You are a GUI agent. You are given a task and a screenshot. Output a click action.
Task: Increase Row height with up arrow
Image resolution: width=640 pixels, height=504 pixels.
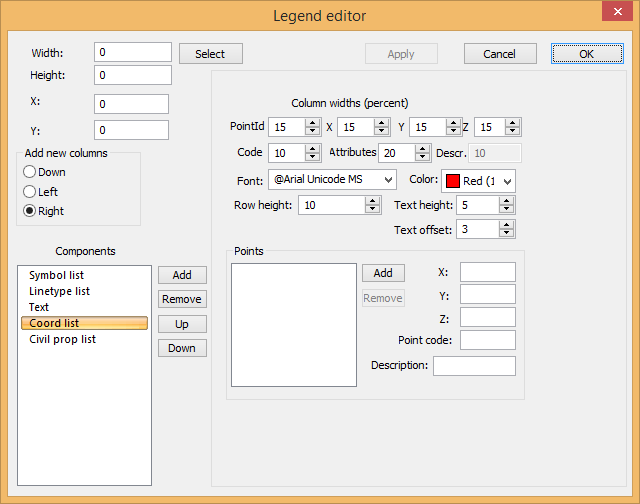[373, 200]
